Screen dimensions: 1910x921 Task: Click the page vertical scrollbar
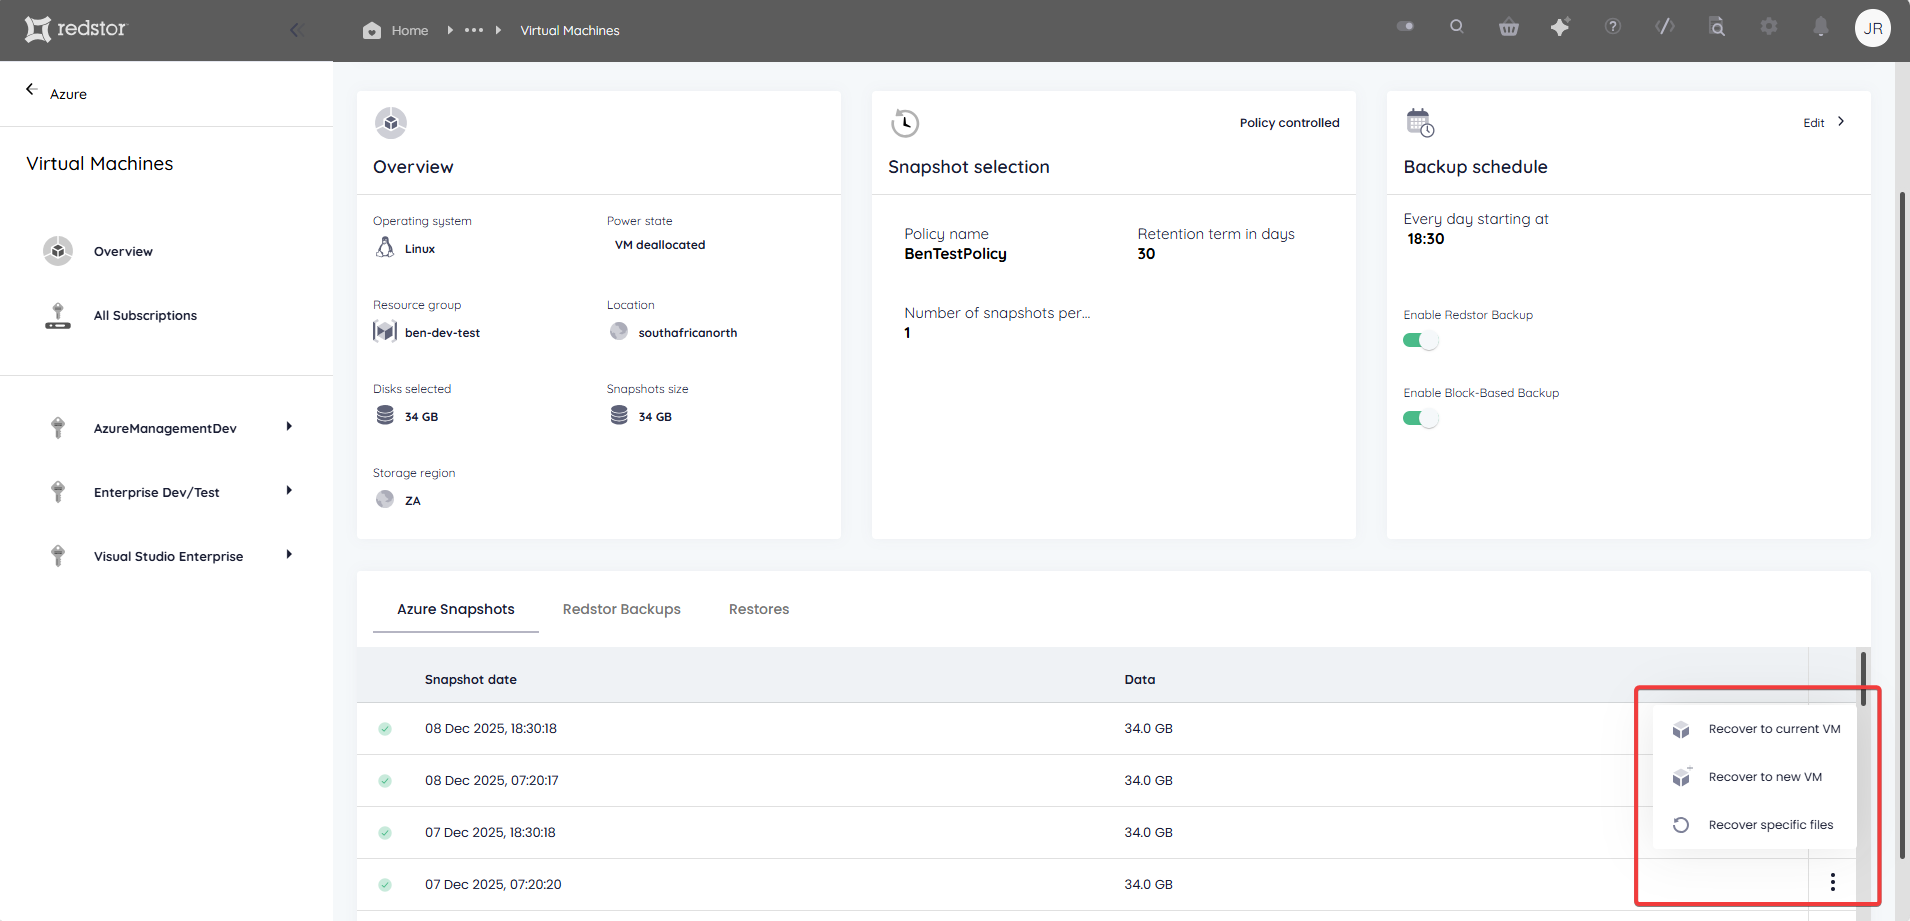(1902, 525)
